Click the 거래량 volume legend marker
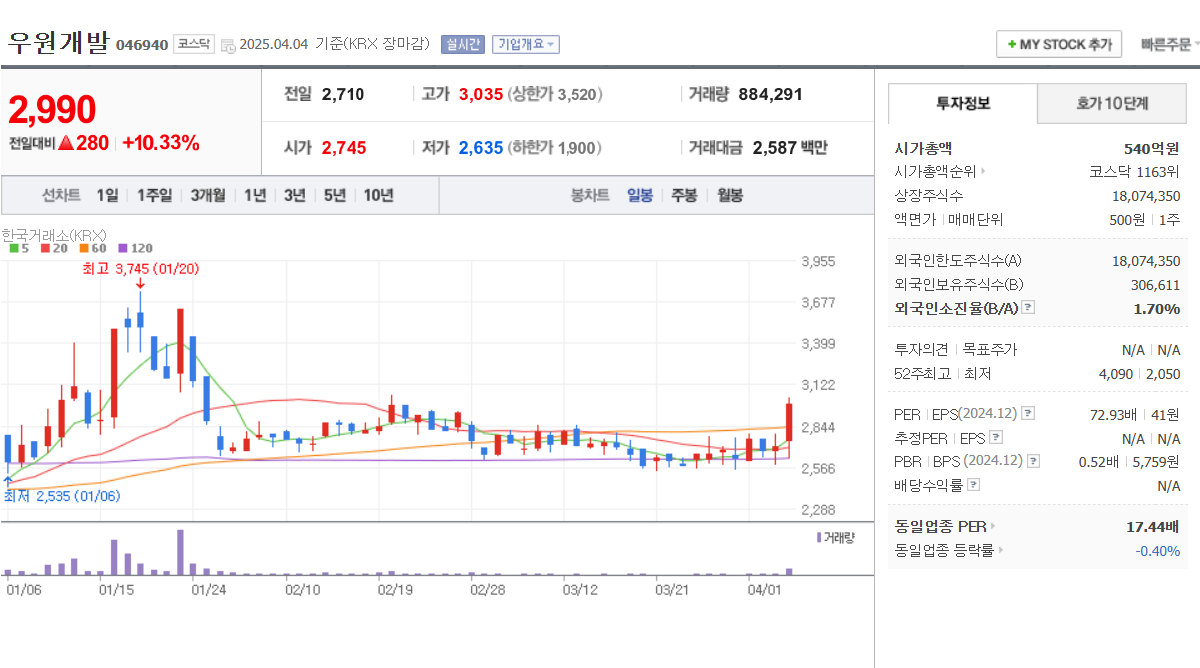This screenshot has width=1200, height=668. 835,537
